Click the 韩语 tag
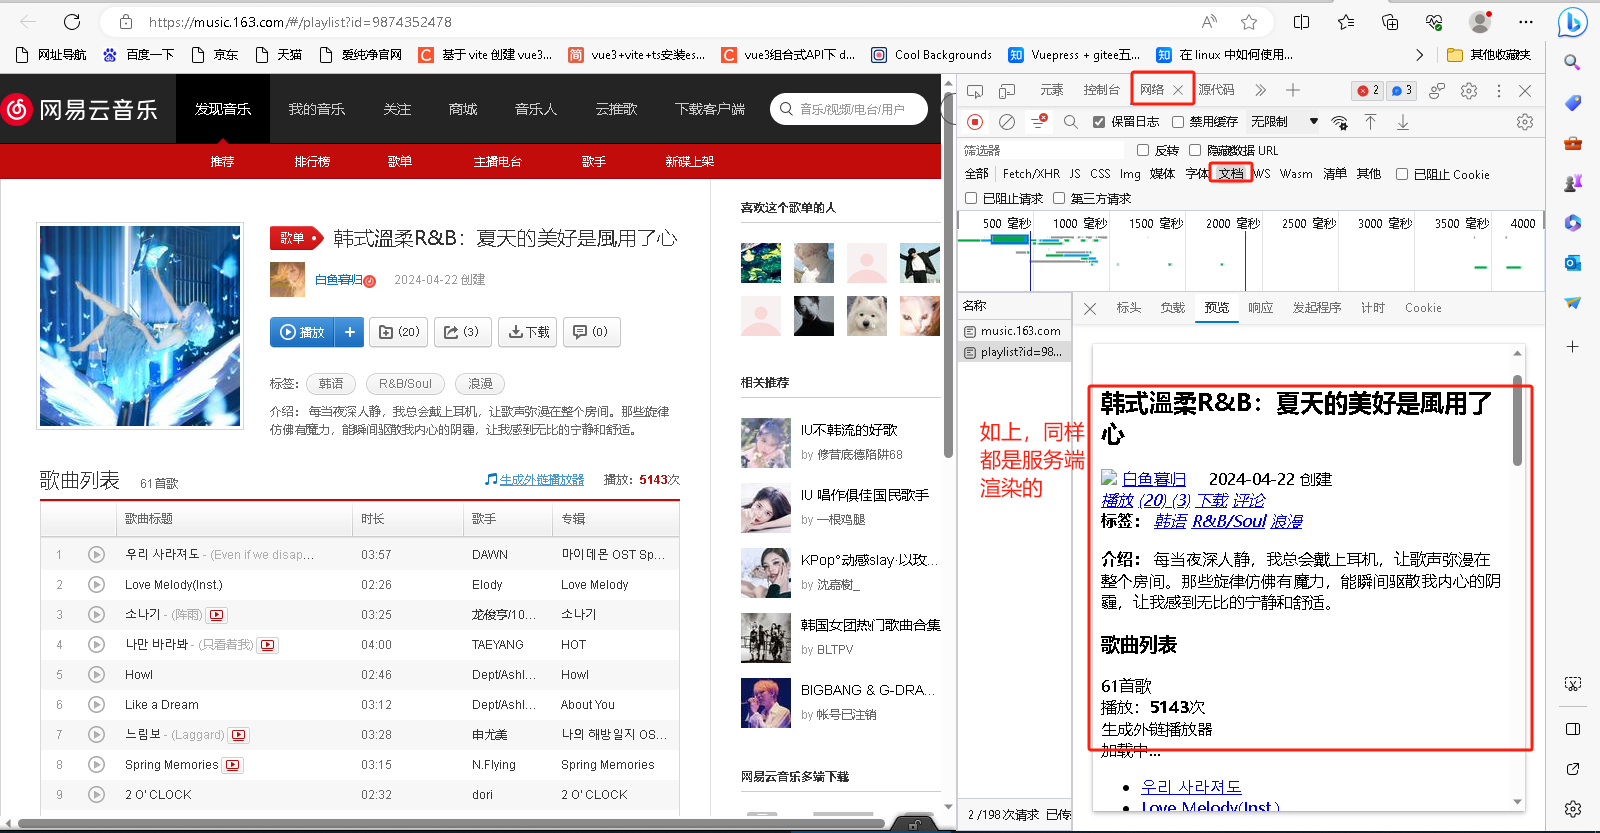The image size is (1600, 833). coord(331,383)
